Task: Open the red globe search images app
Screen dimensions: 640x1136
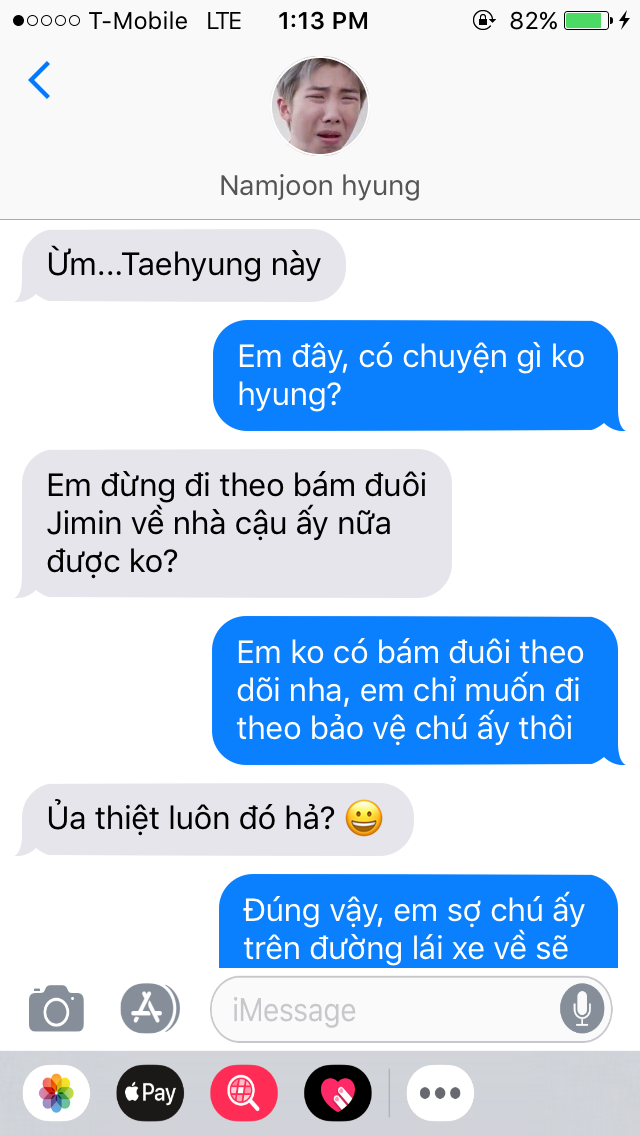Action: pyautogui.click(x=244, y=1093)
